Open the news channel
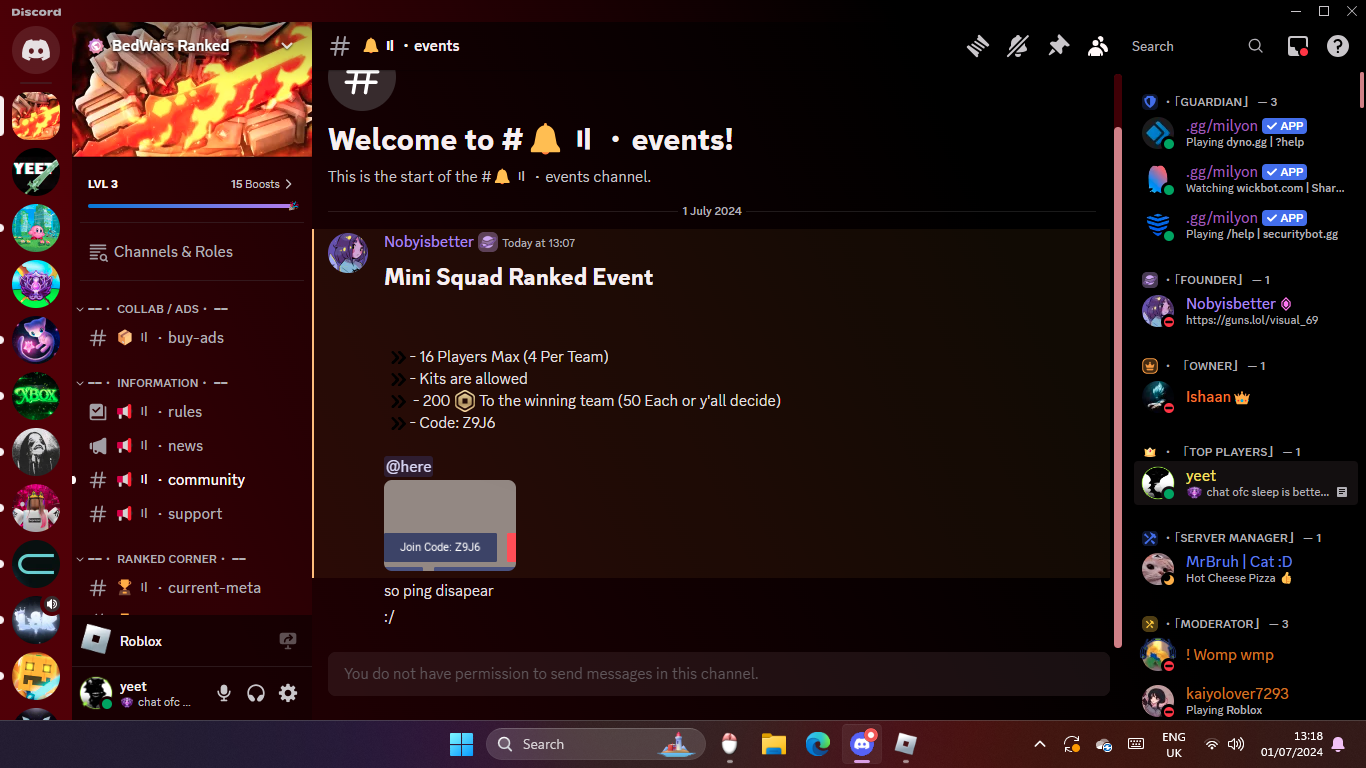The image size is (1366, 768). pyautogui.click(x=192, y=446)
